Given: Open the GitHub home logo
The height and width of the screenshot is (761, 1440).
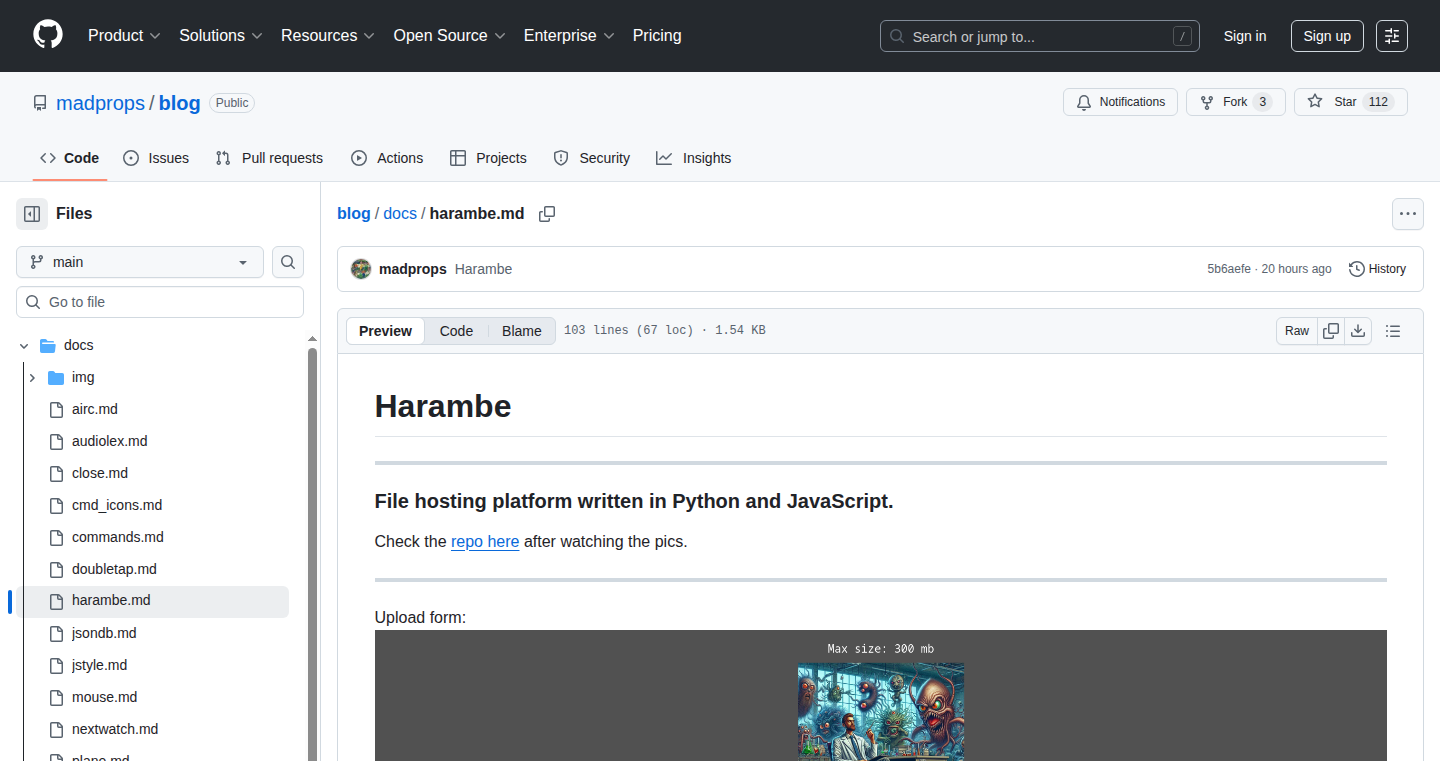Looking at the screenshot, I should [48, 35].
